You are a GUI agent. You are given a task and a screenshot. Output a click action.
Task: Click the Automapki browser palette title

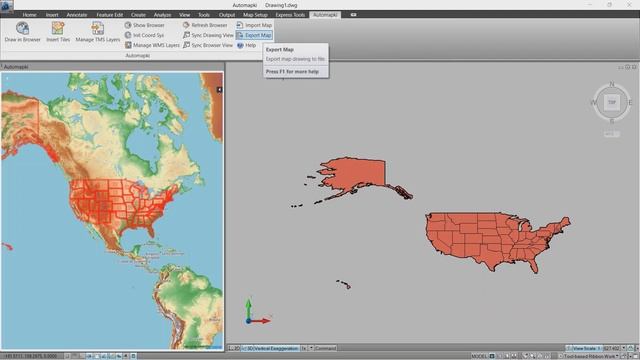16,67
